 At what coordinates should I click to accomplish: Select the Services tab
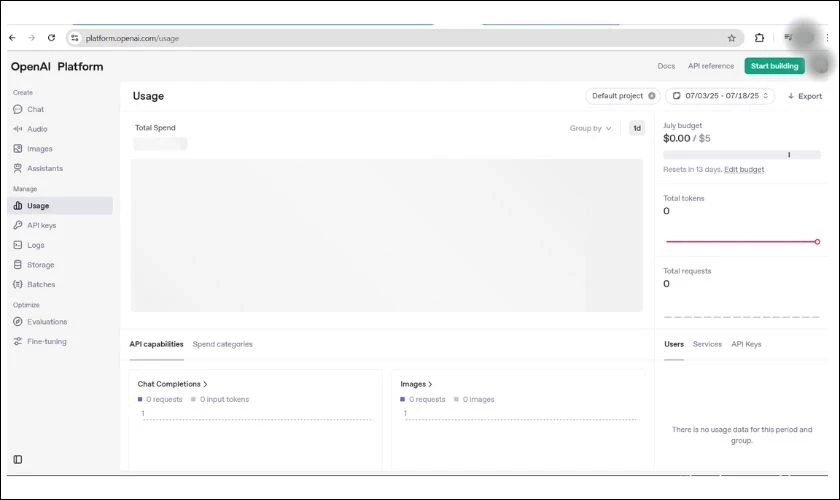(x=707, y=344)
